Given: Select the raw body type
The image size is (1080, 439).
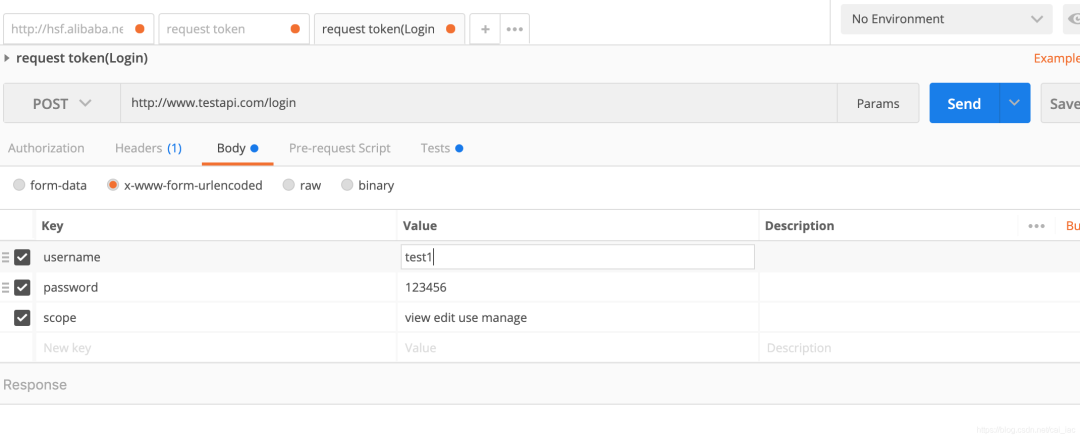Looking at the screenshot, I should pos(289,185).
